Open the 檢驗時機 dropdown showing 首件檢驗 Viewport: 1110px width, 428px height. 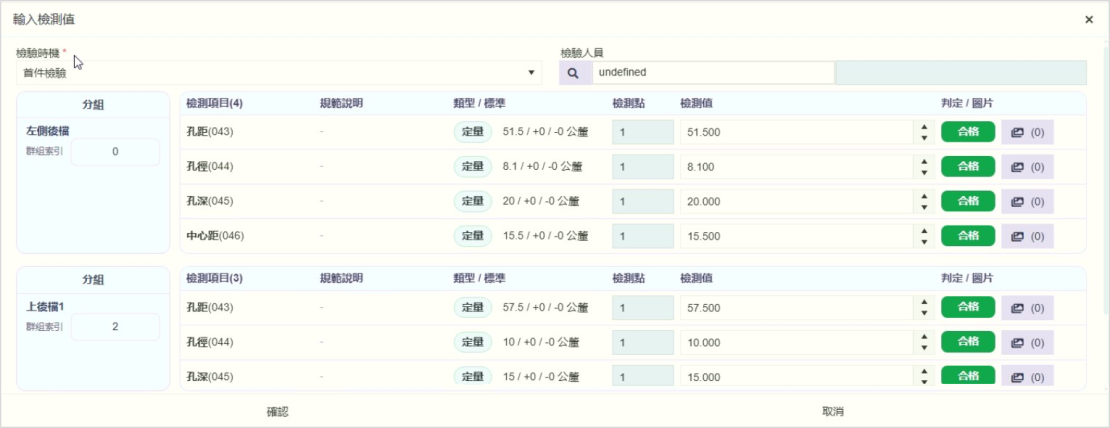point(278,73)
